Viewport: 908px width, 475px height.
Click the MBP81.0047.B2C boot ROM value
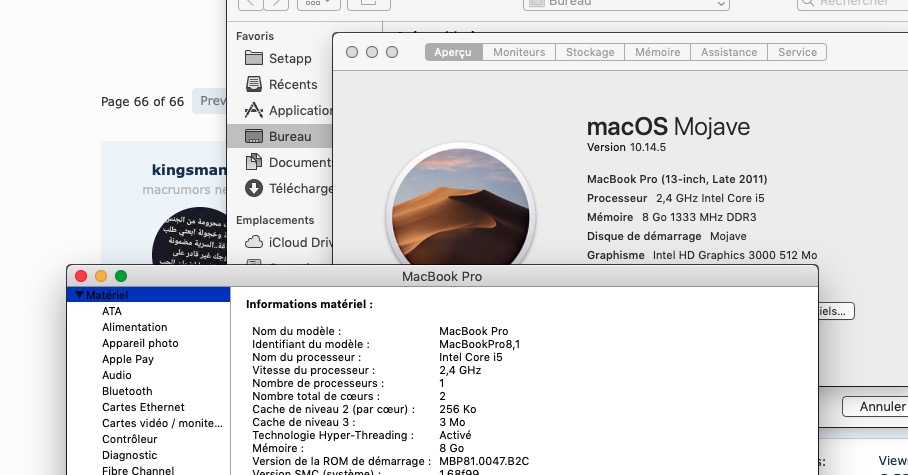click(x=484, y=461)
